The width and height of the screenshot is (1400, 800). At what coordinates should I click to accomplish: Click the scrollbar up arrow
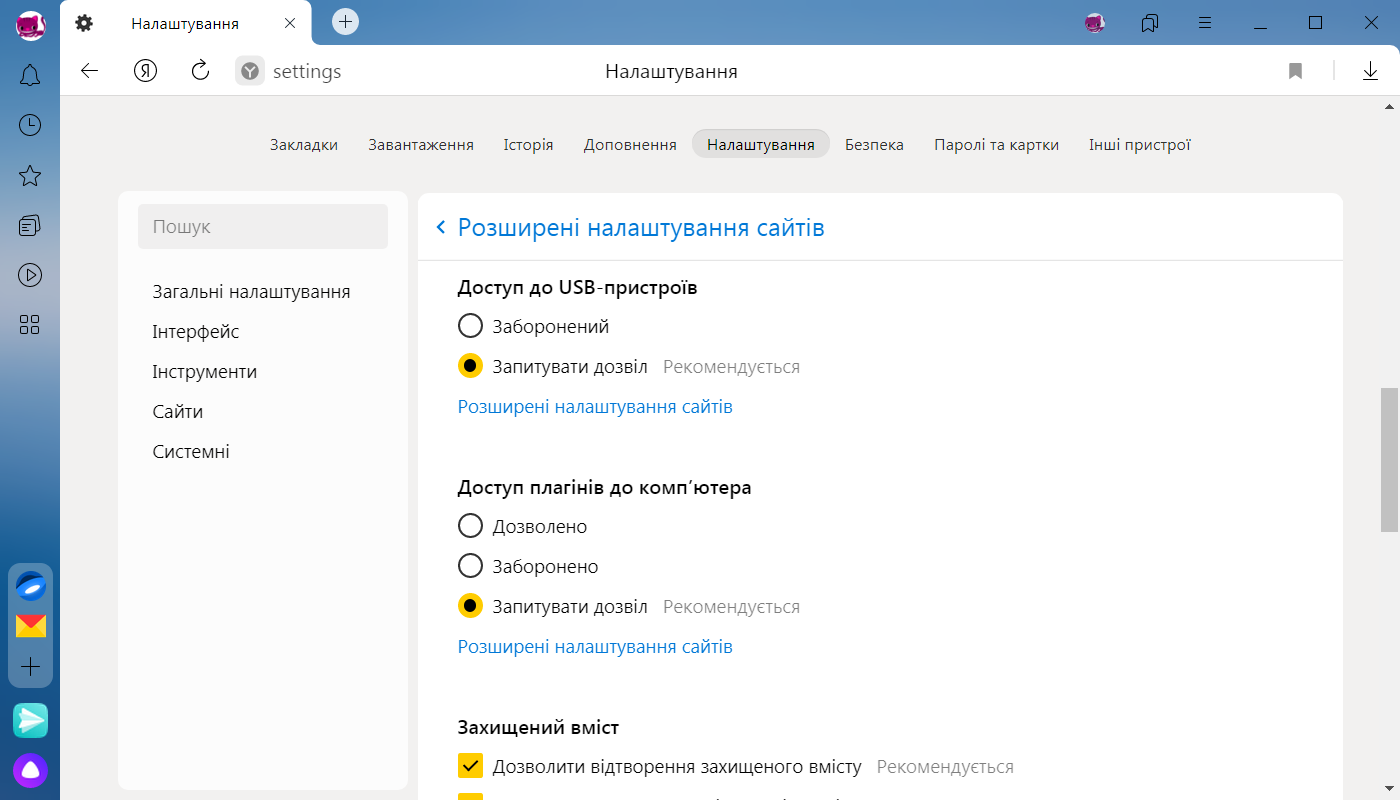tap(1389, 105)
